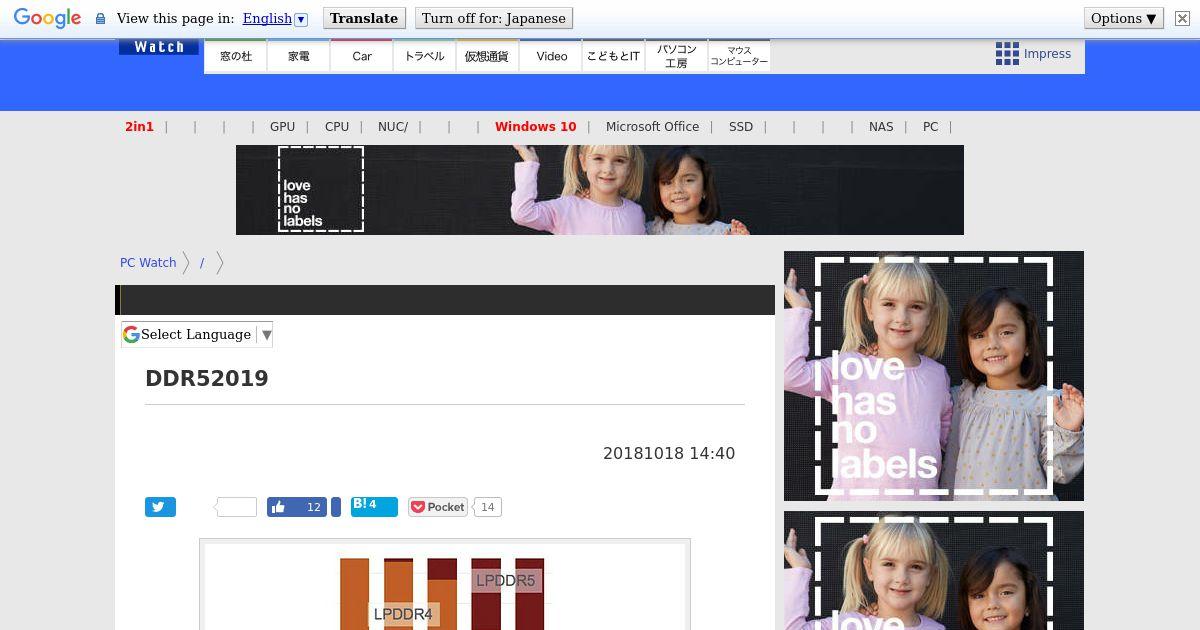Click the Google logo in translate bar
Screen dimensions: 1200x630
tap(47, 18)
